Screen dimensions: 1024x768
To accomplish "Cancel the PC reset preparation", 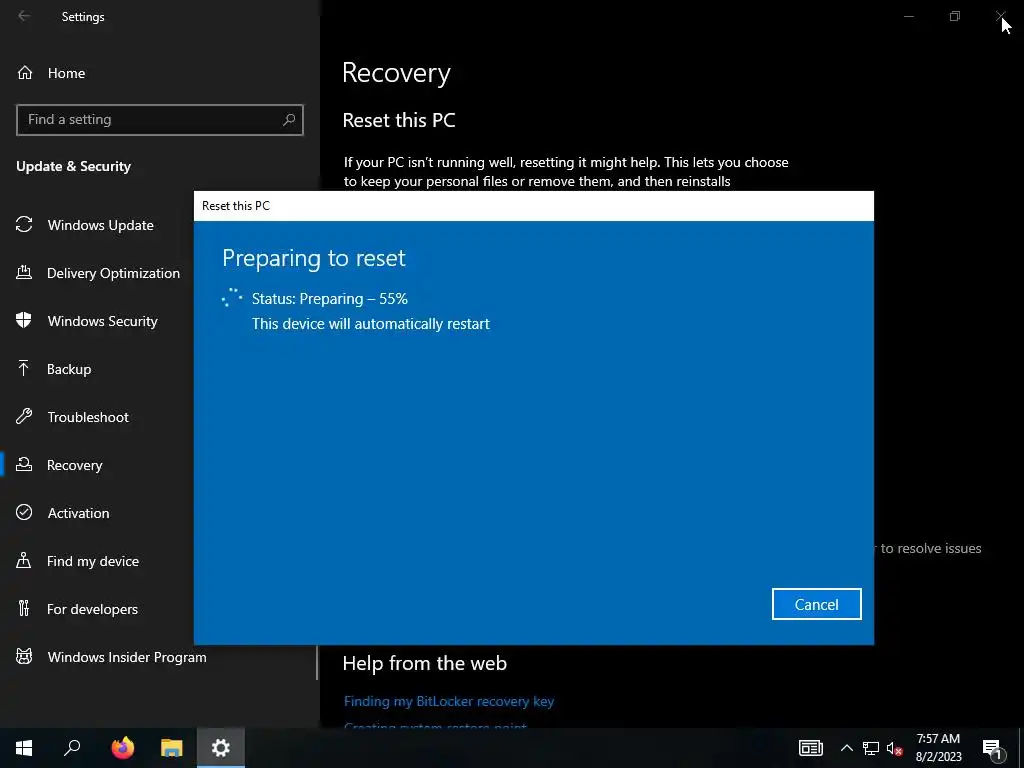I will 816,604.
